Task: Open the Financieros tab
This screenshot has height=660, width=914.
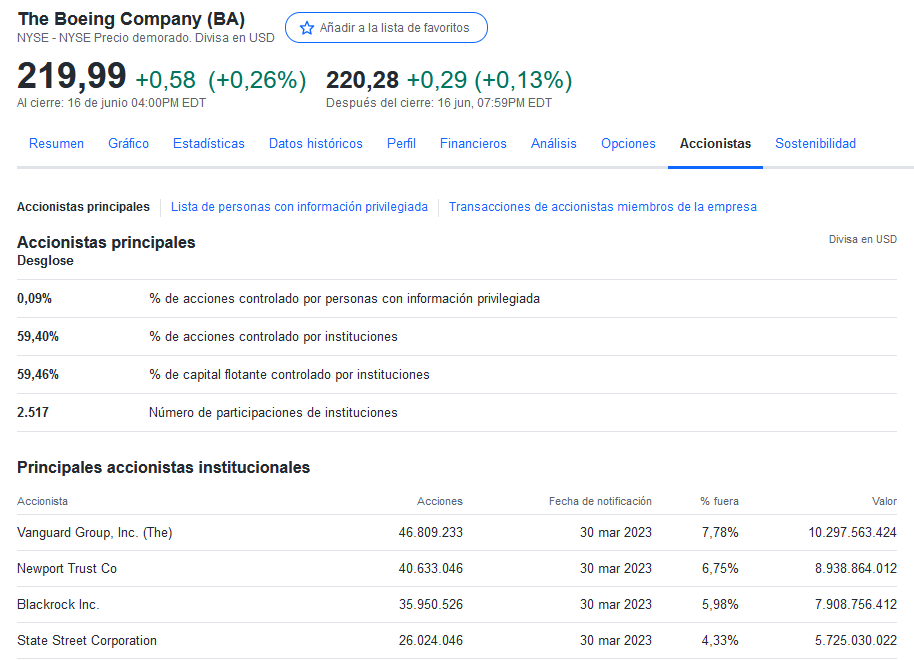Action: click(x=473, y=143)
